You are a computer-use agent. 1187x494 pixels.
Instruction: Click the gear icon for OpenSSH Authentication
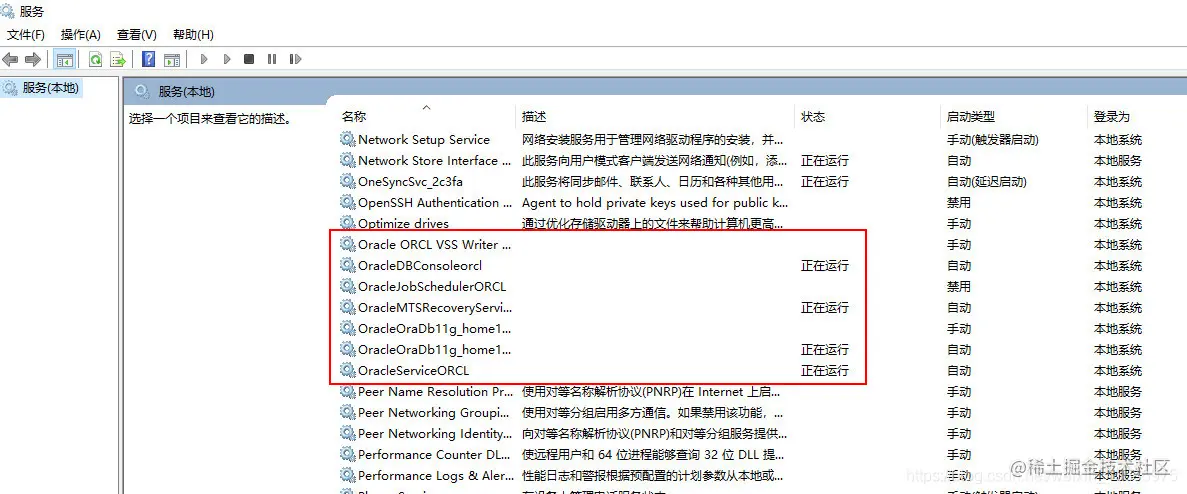(347, 203)
